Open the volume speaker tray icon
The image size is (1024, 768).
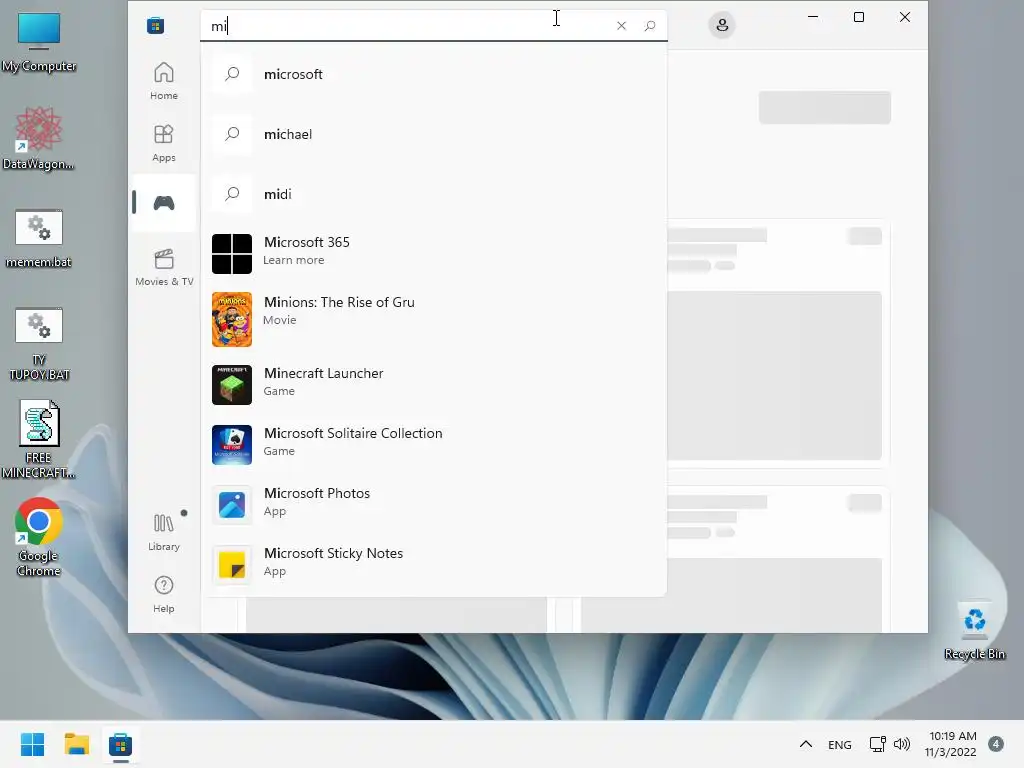coord(902,744)
